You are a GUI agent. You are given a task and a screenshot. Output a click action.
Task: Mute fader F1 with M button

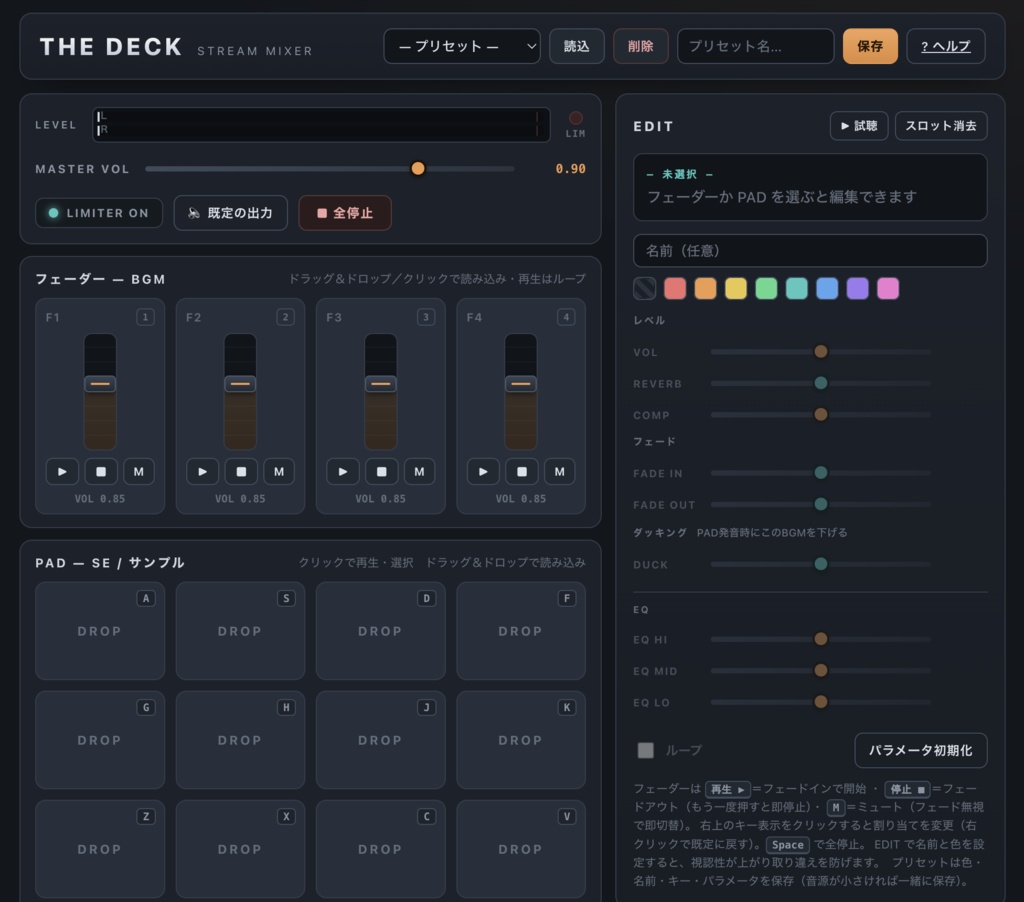click(x=138, y=472)
